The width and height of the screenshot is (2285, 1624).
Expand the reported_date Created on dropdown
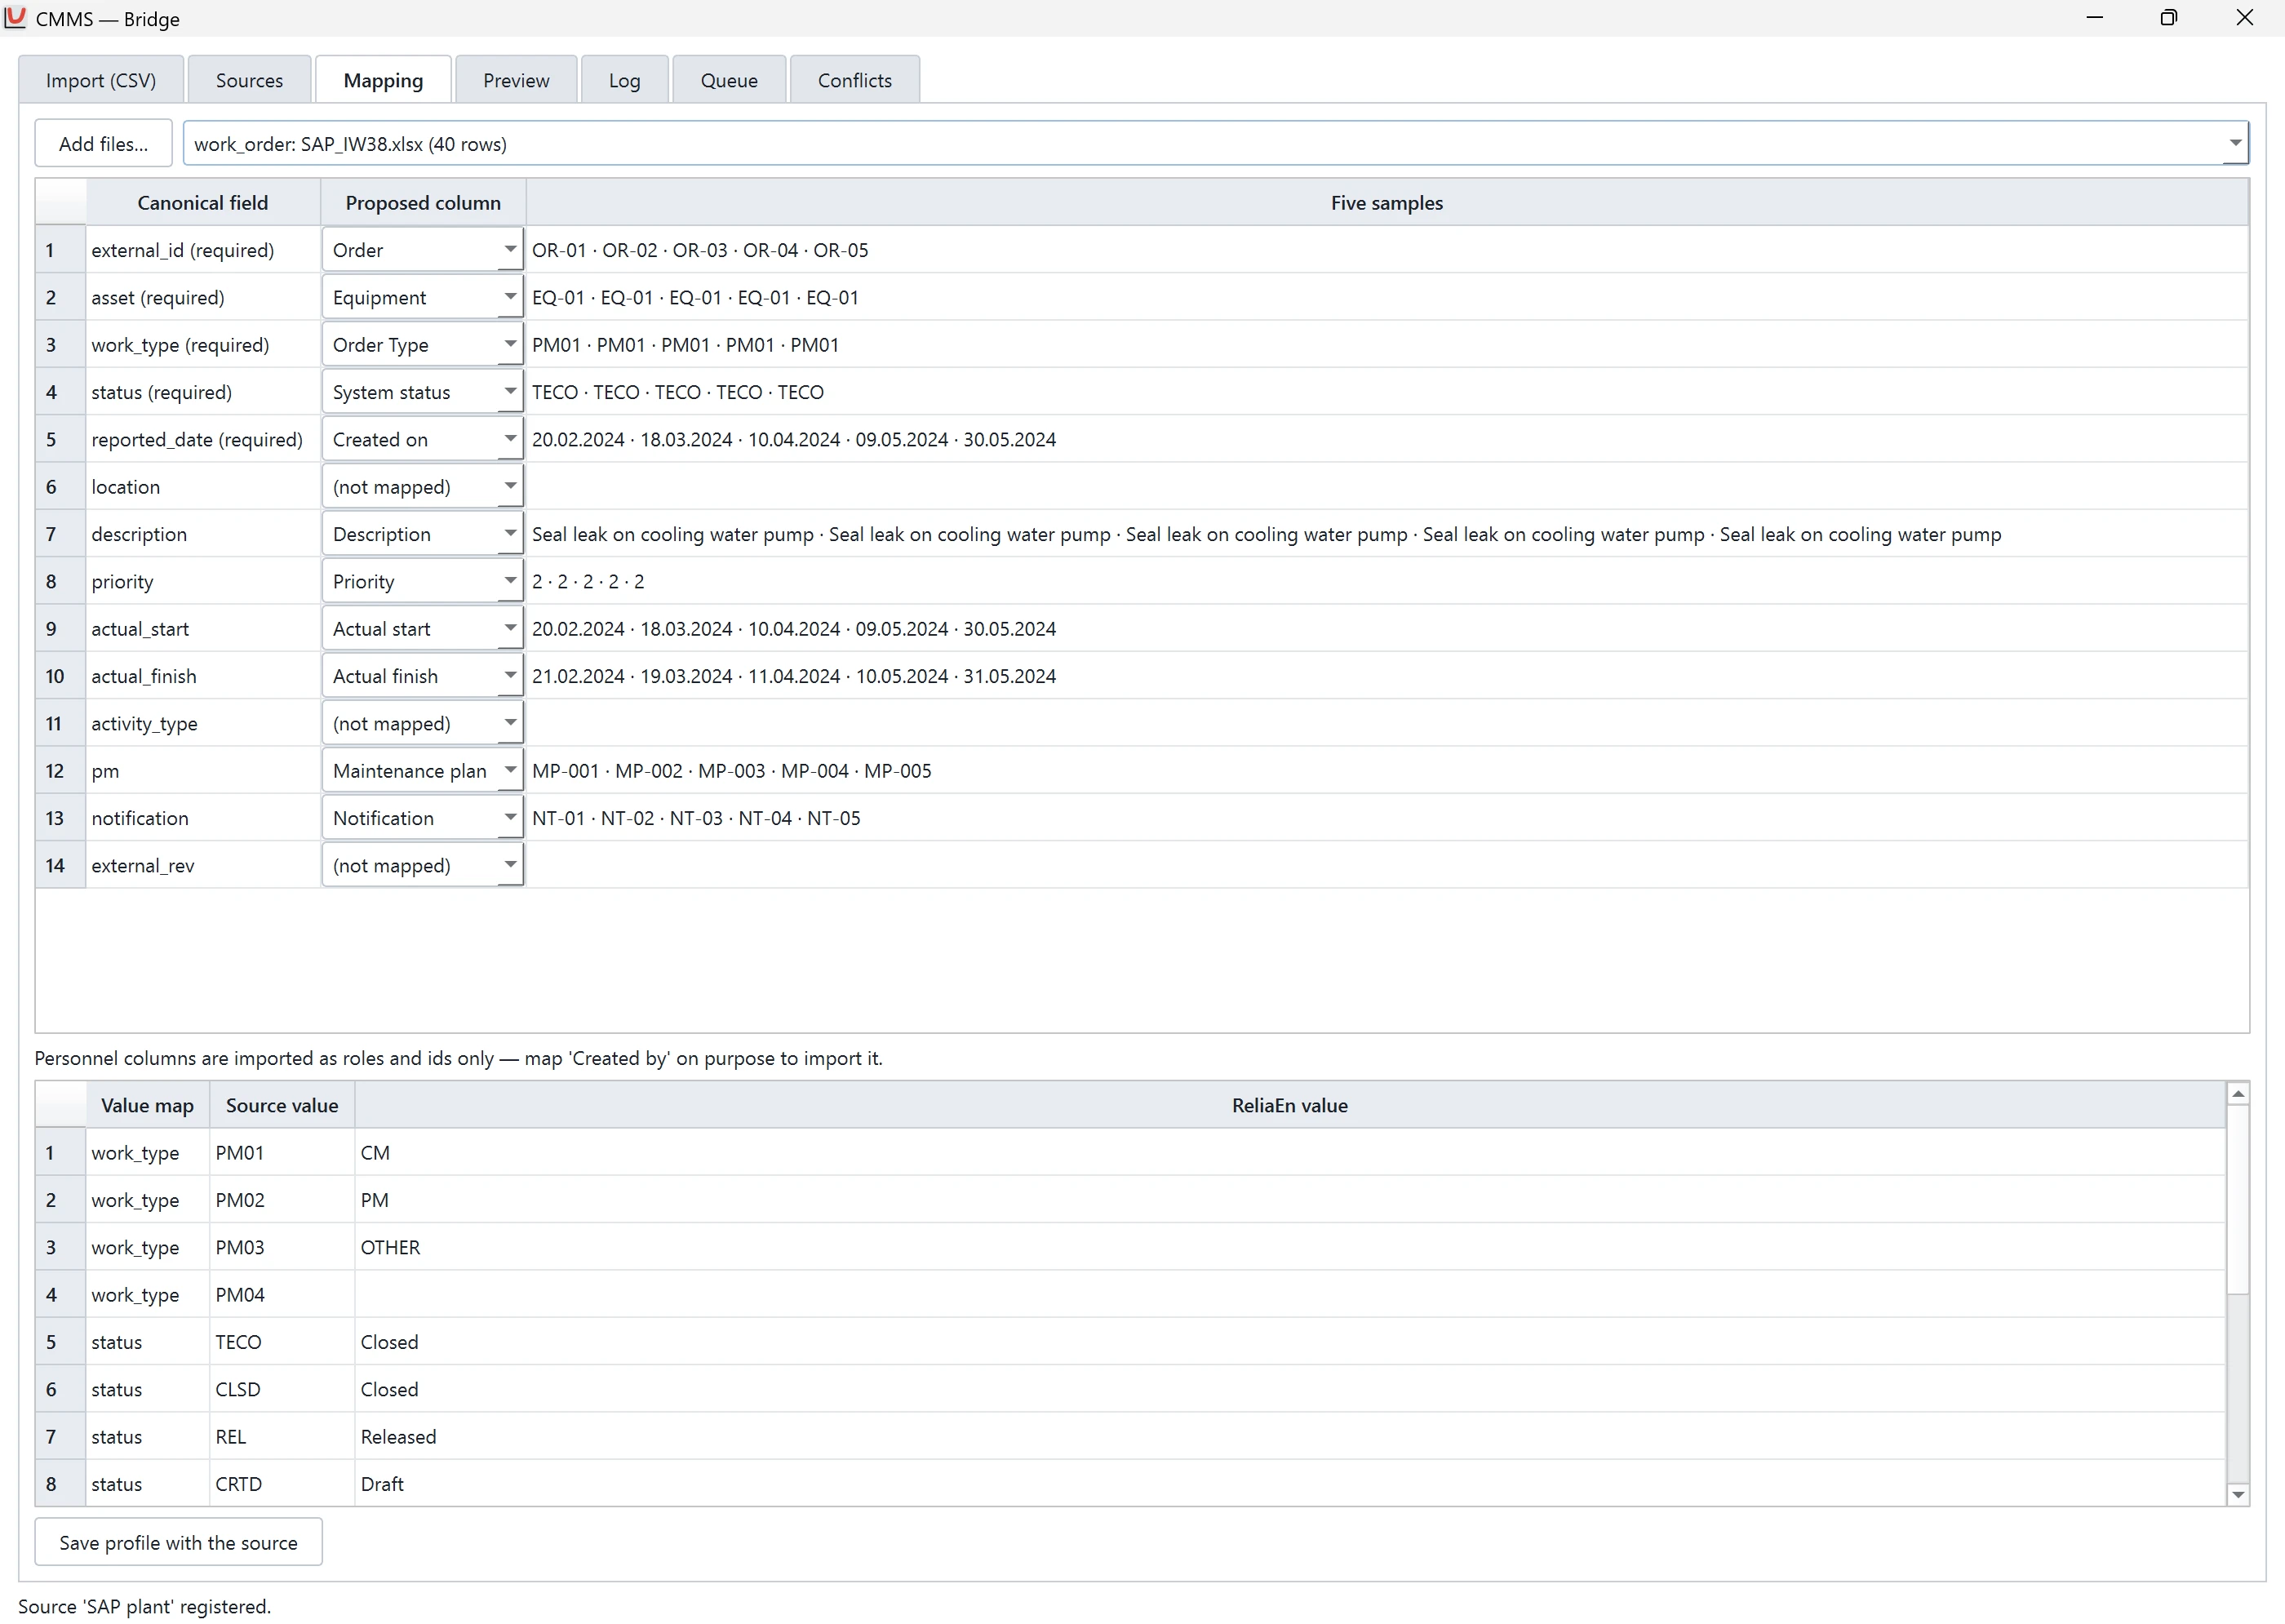pyautogui.click(x=422, y=439)
